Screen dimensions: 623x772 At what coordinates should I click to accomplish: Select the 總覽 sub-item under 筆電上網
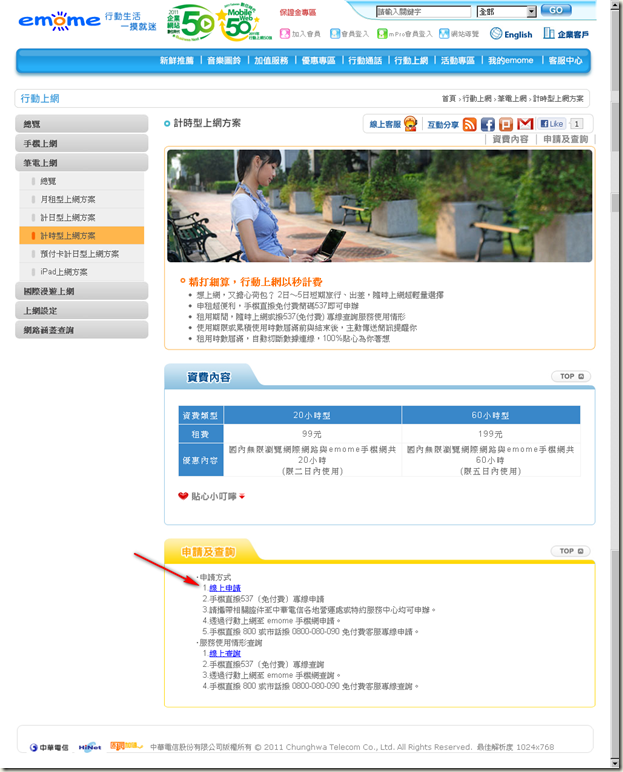pyautogui.click(x=82, y=181)
